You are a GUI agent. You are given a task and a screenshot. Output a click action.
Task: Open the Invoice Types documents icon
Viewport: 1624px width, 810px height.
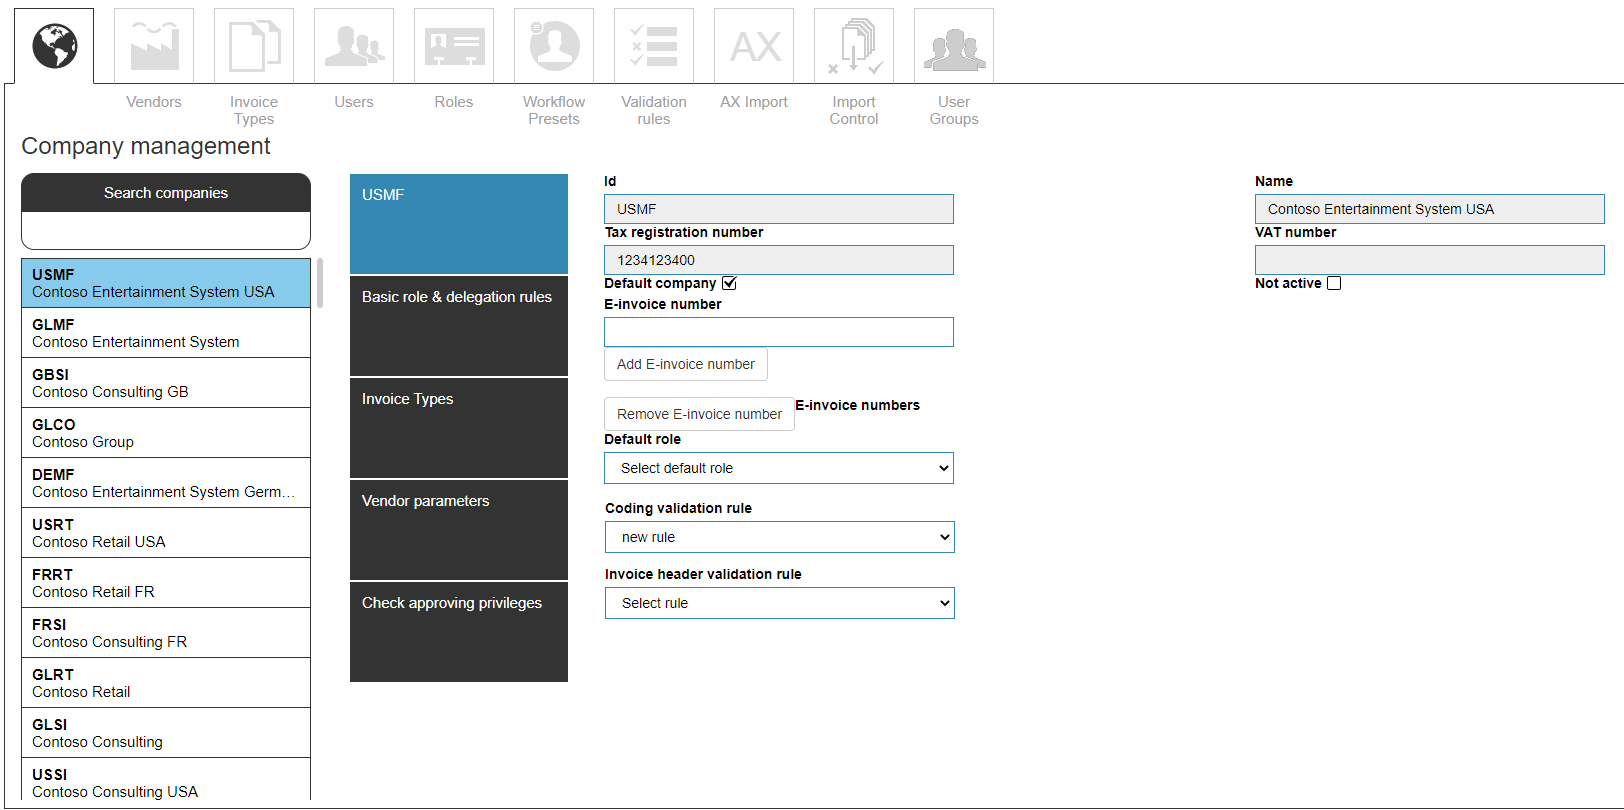[254, 46]
